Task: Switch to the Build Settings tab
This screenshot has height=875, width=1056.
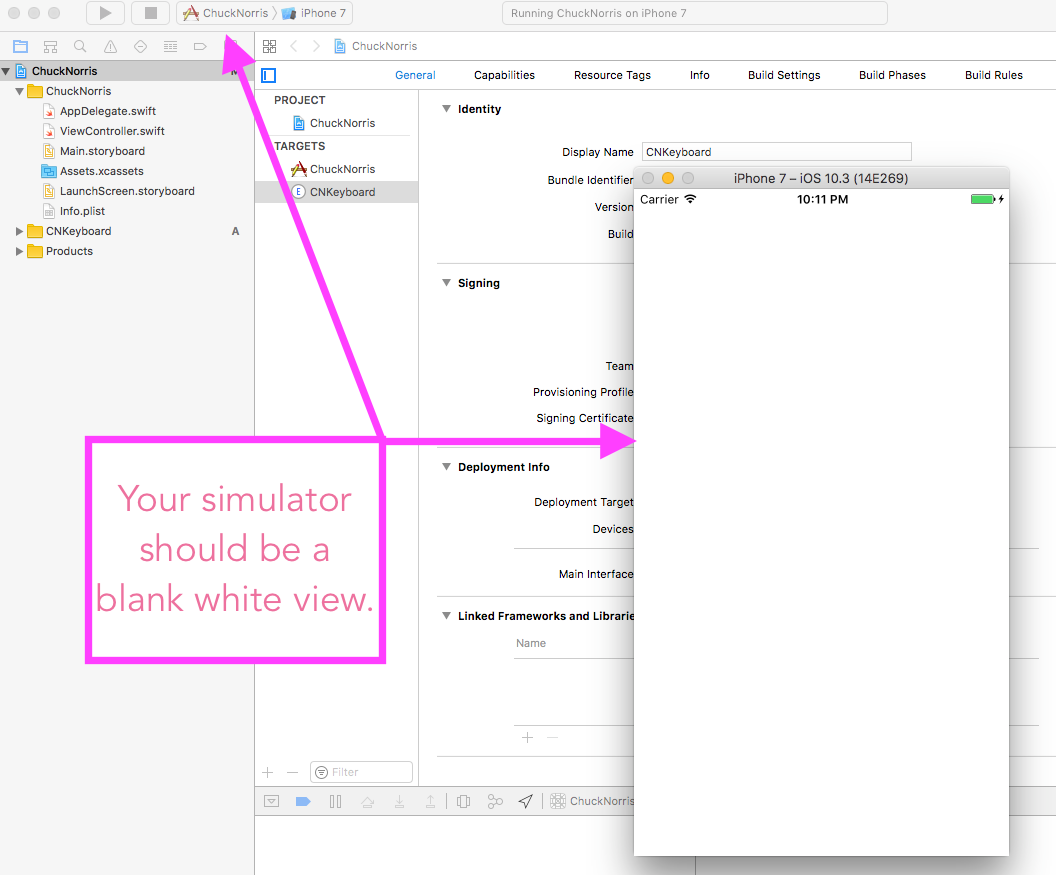Action: click(x=784, y=75)
